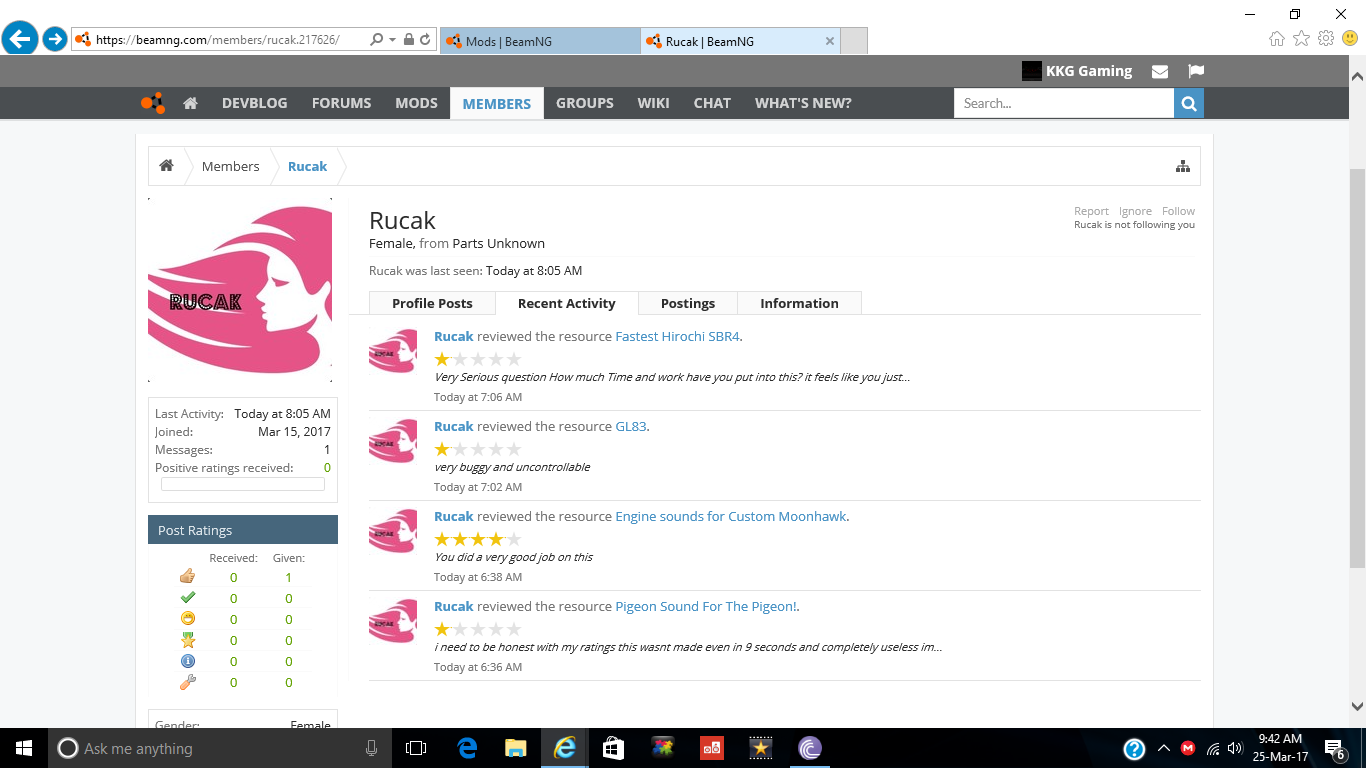
Task: Click Rucak username in Engine sounds review
Action: tap(454, 516)
